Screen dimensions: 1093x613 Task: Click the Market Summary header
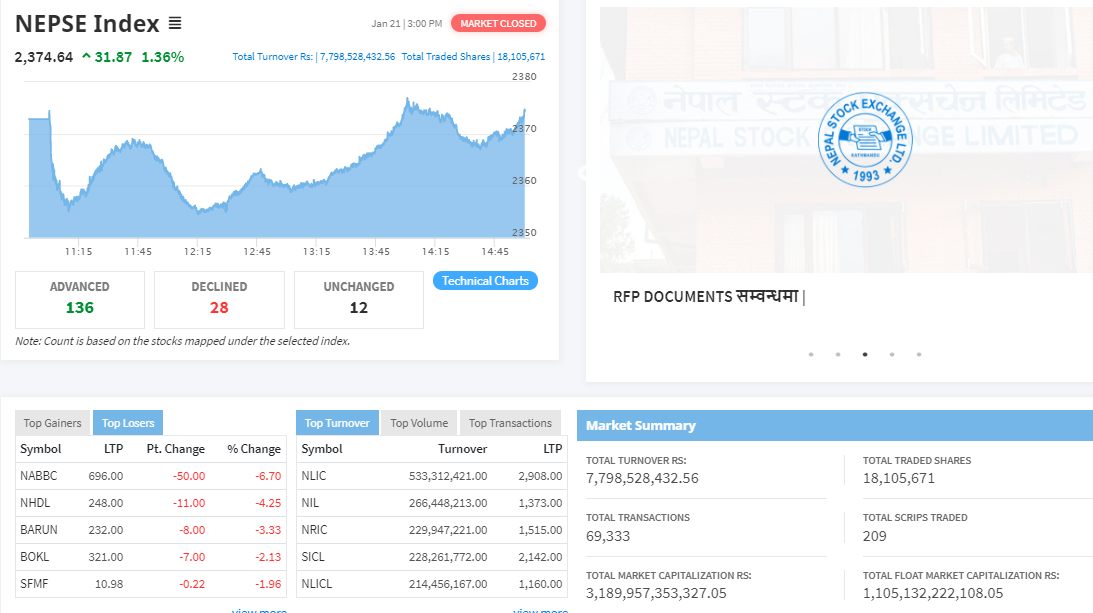(x=835, y=425)
